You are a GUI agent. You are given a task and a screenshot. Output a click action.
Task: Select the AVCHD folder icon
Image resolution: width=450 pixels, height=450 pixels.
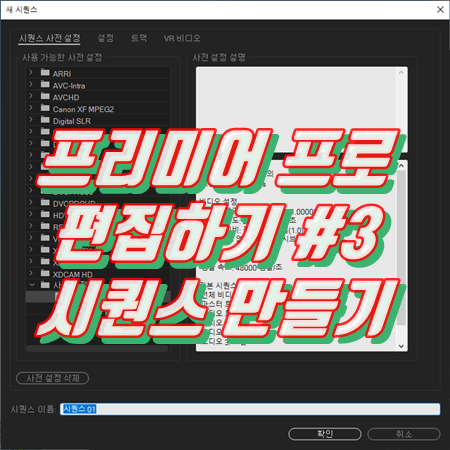pyautogui.click(x=45, y=96)
